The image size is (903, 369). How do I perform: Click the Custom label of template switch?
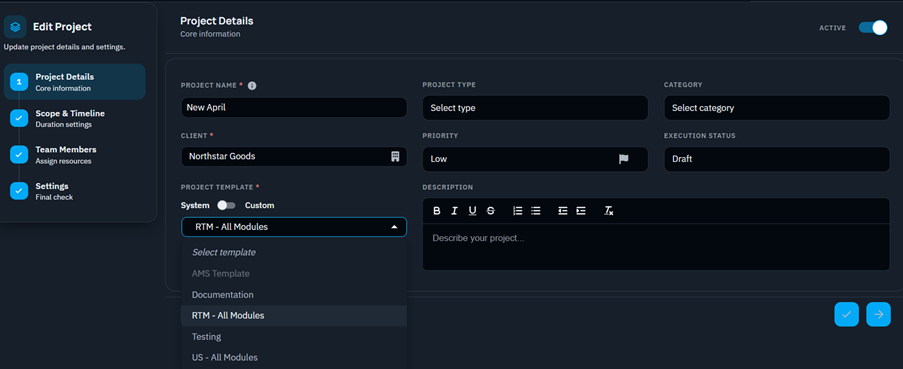pos(259,206)
